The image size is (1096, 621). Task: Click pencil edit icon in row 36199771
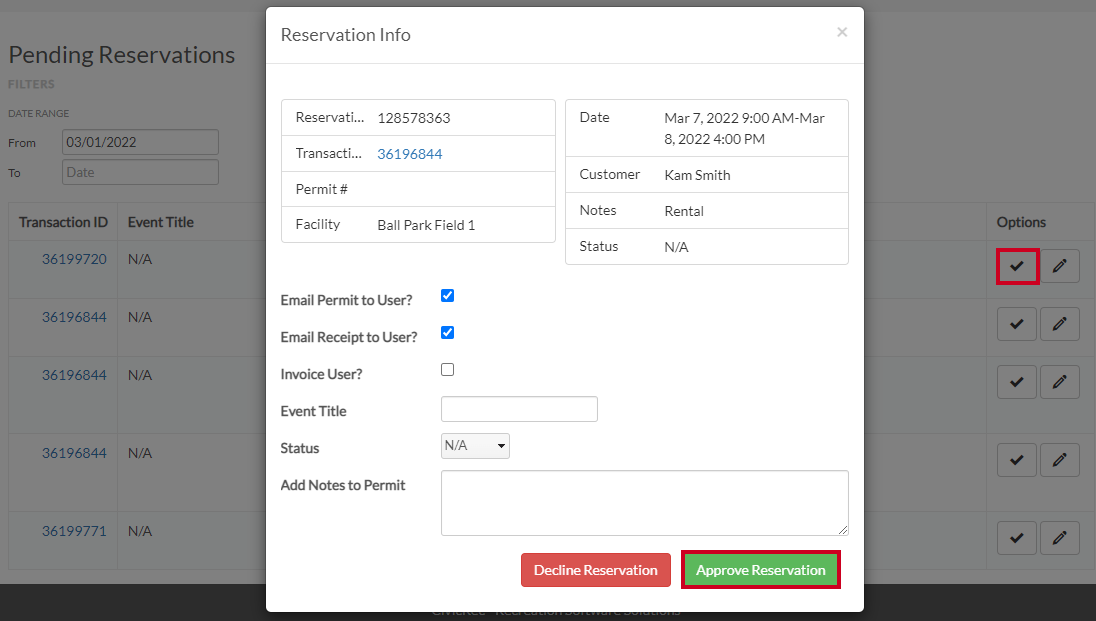(1060, 538)
